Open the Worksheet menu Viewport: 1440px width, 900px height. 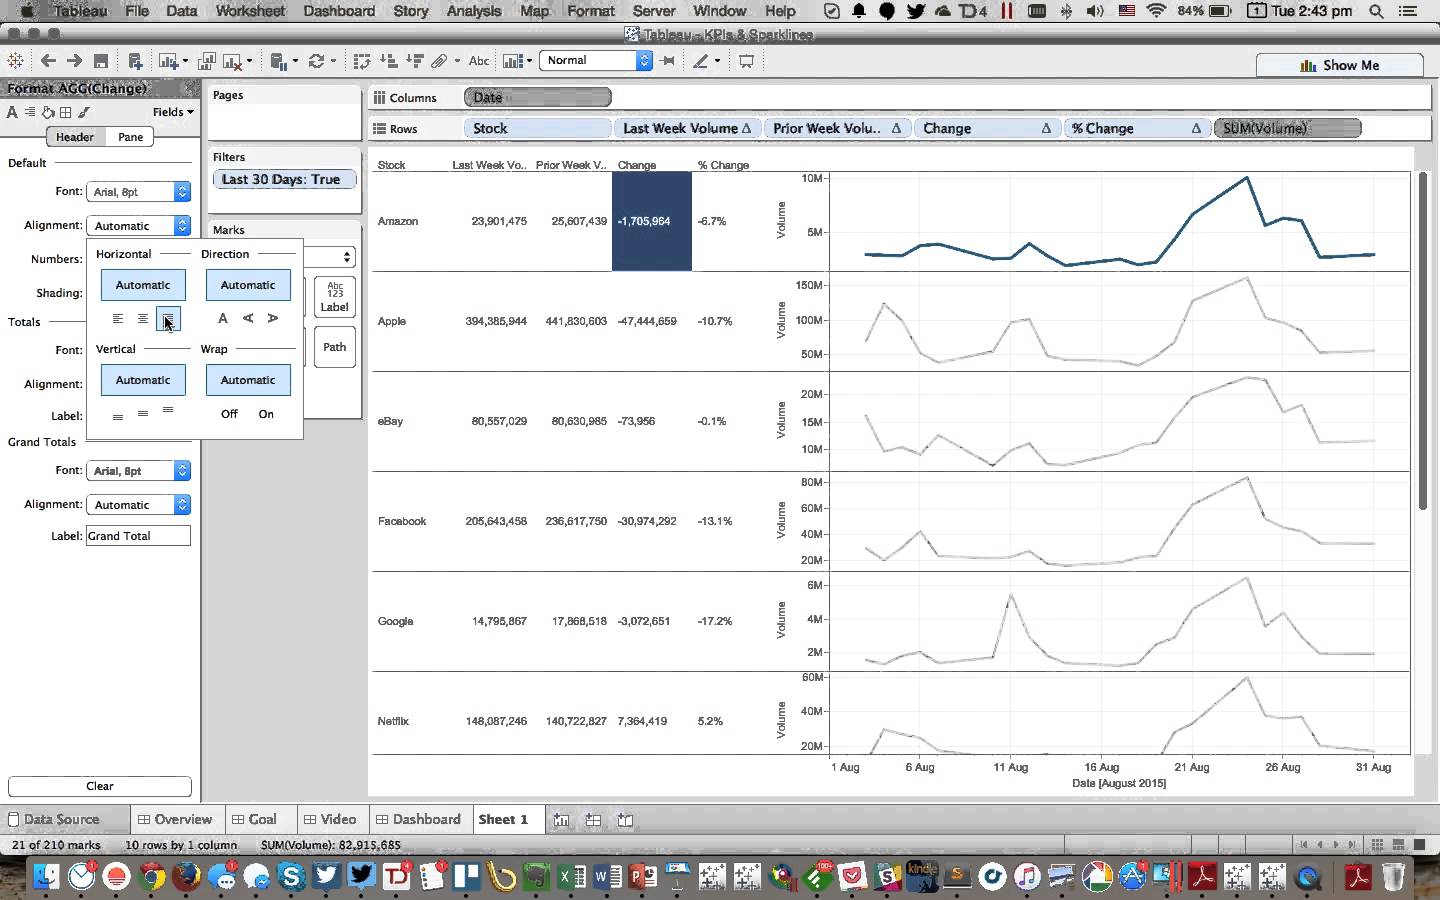click(250, 11)
